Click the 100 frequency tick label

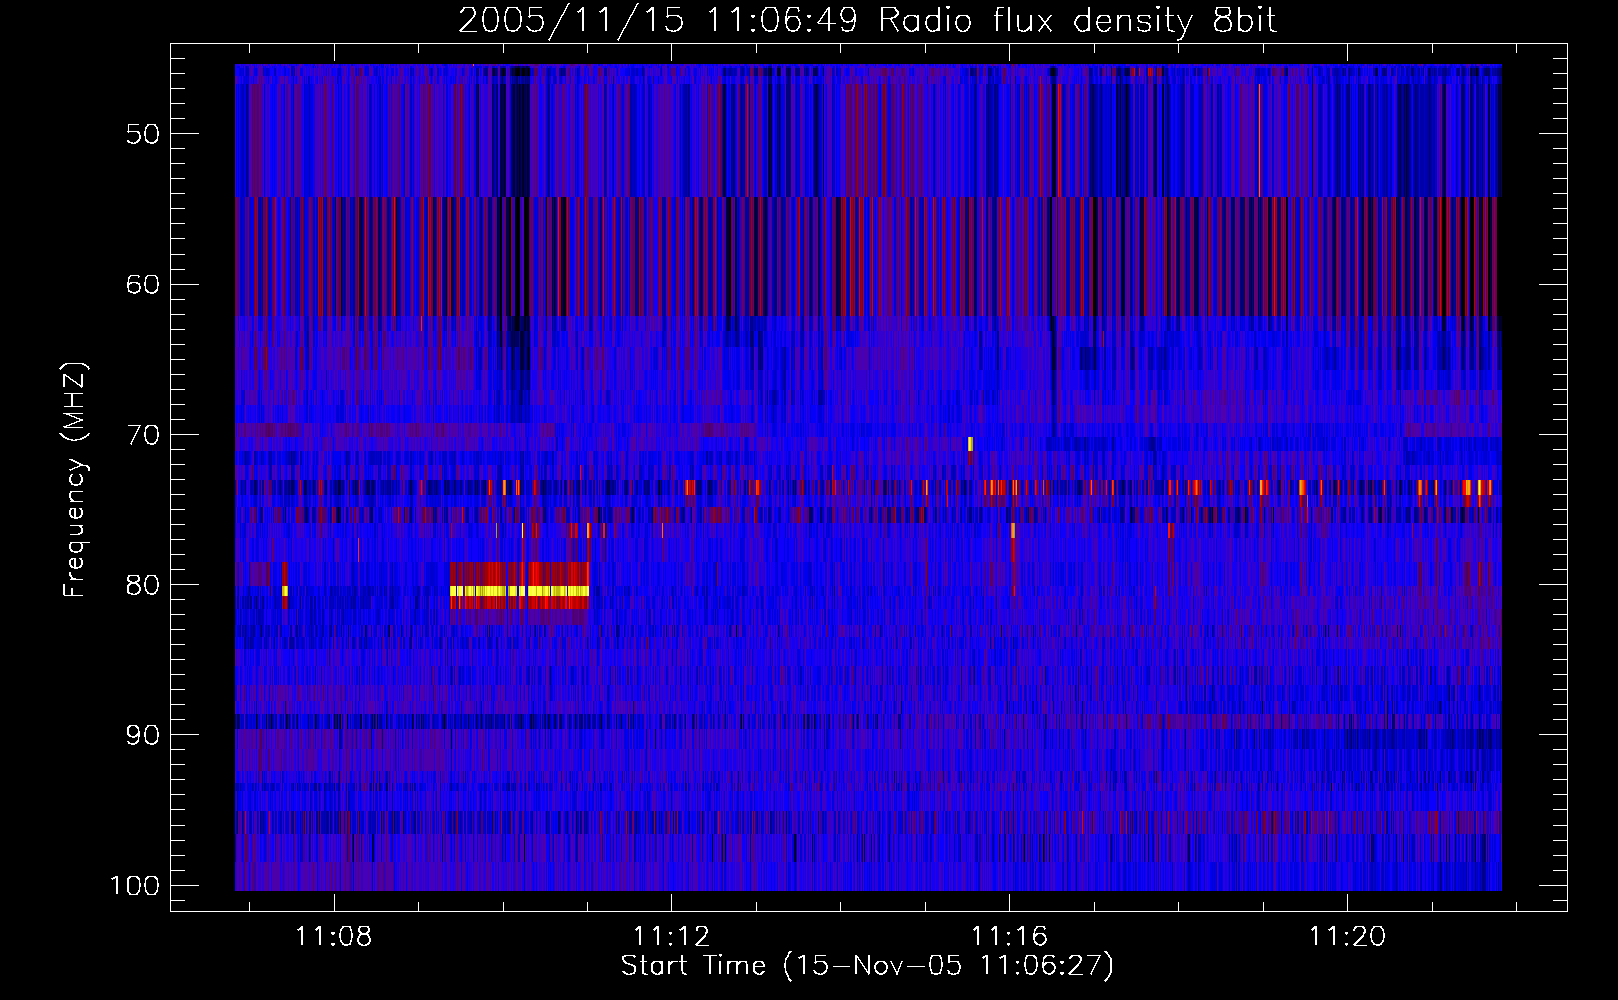point(135,886)
